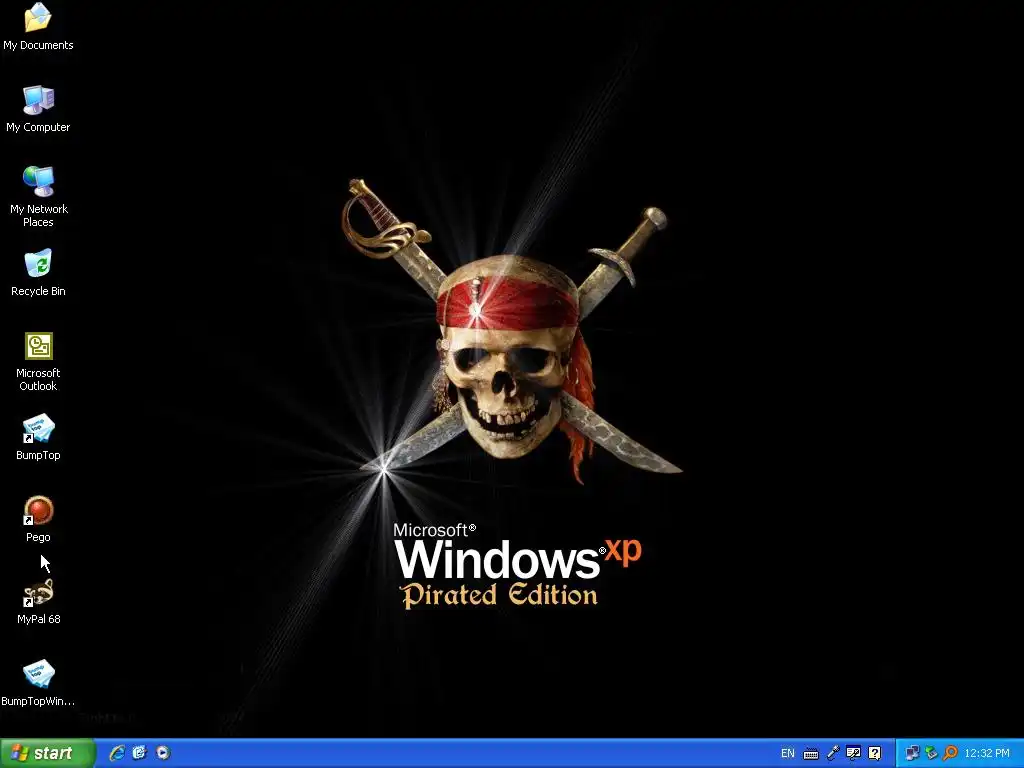Viewport: 1024px width, 768px height.
Task: Select the BumpTop shortcut icon
Action: [38, 436]
